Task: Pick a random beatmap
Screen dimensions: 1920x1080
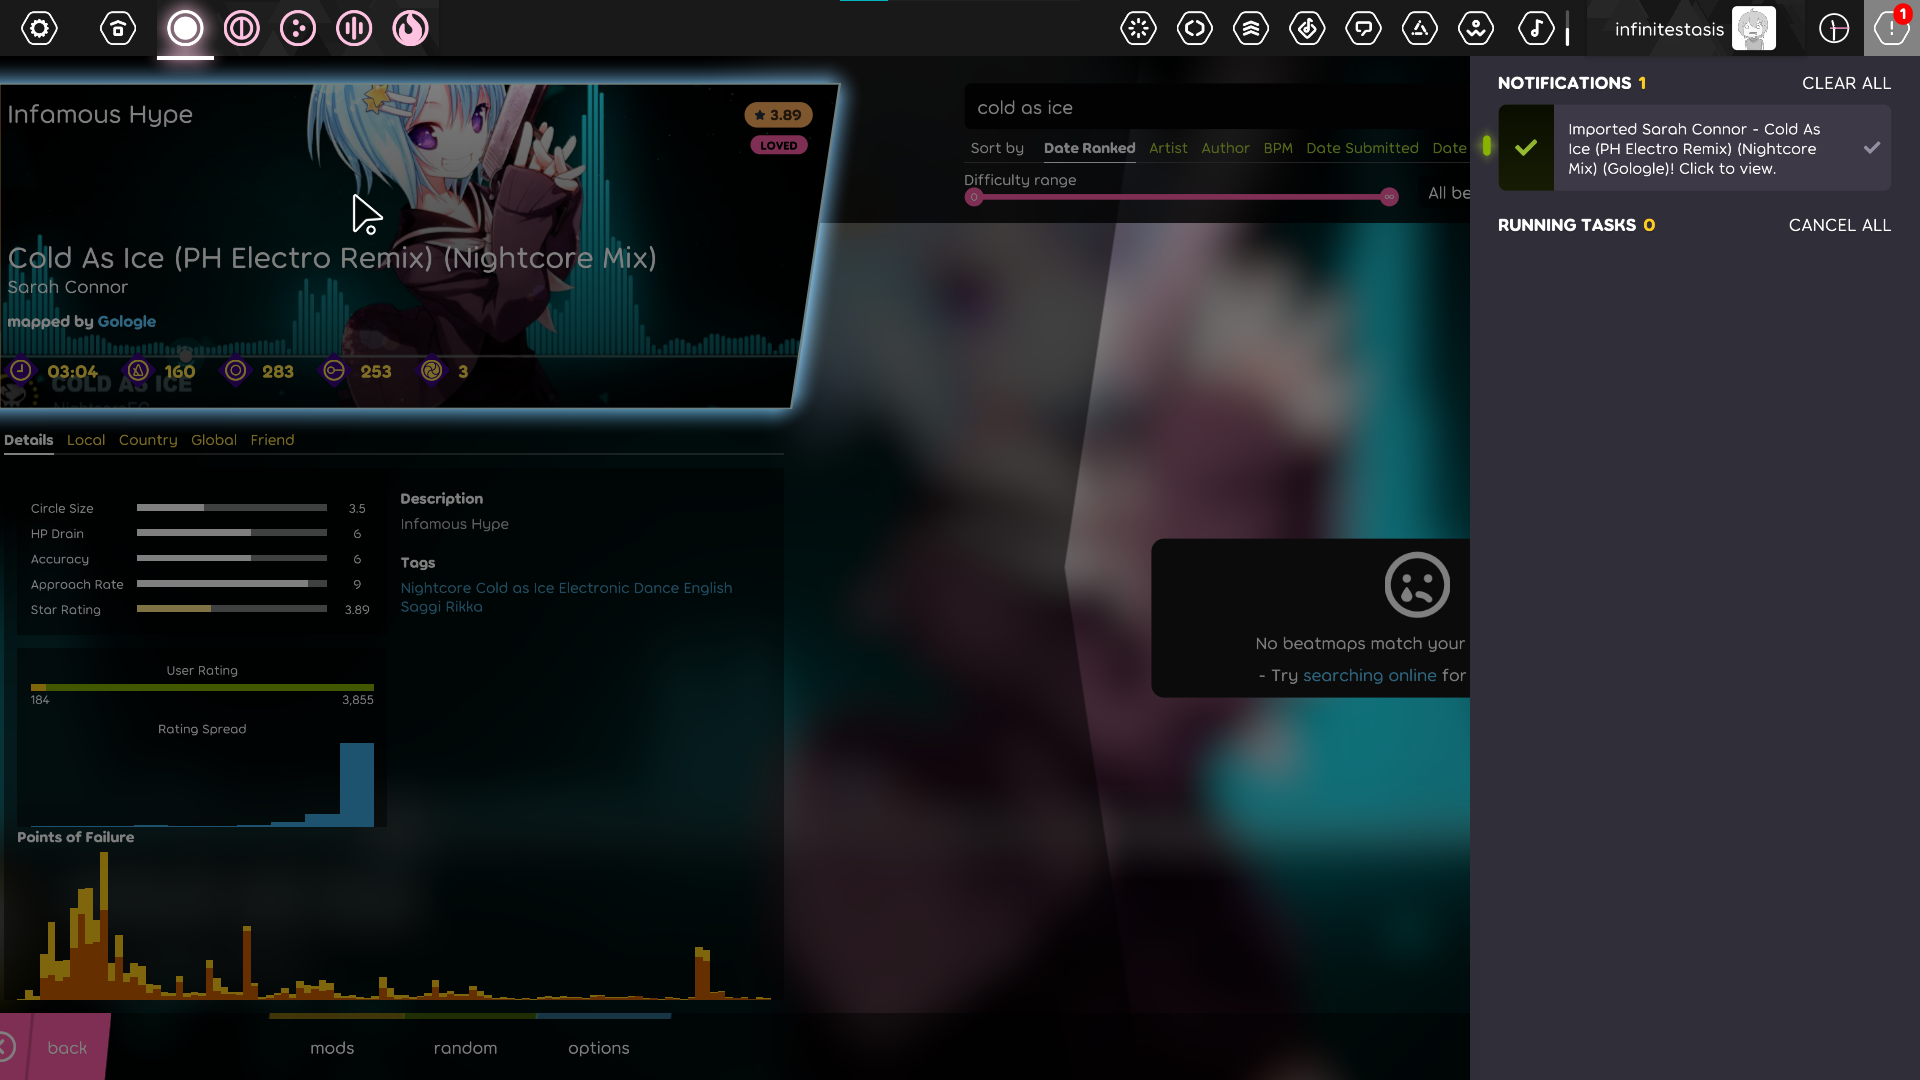Action: tap(465, 1048)
